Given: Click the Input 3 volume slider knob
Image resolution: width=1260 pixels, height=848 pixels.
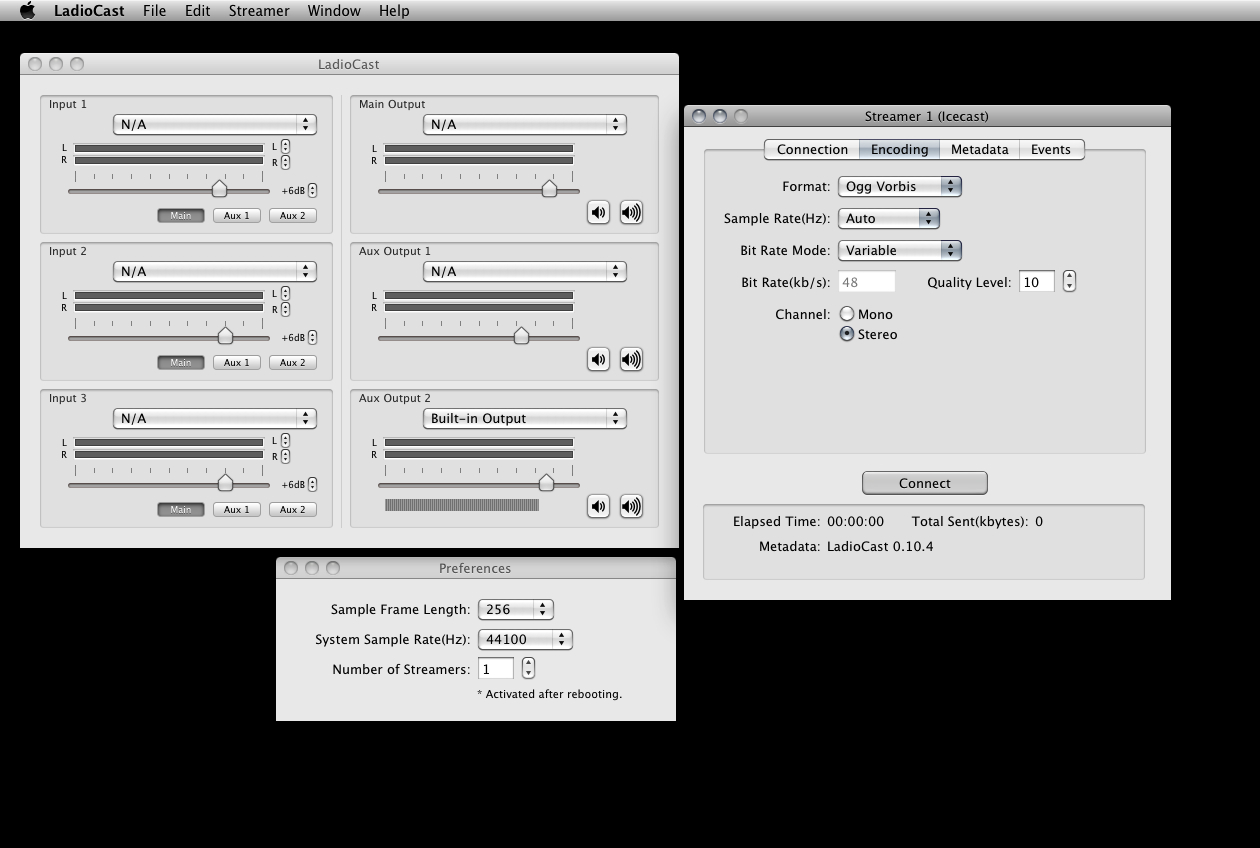Looking at the screenshot, I should (225, 484).
